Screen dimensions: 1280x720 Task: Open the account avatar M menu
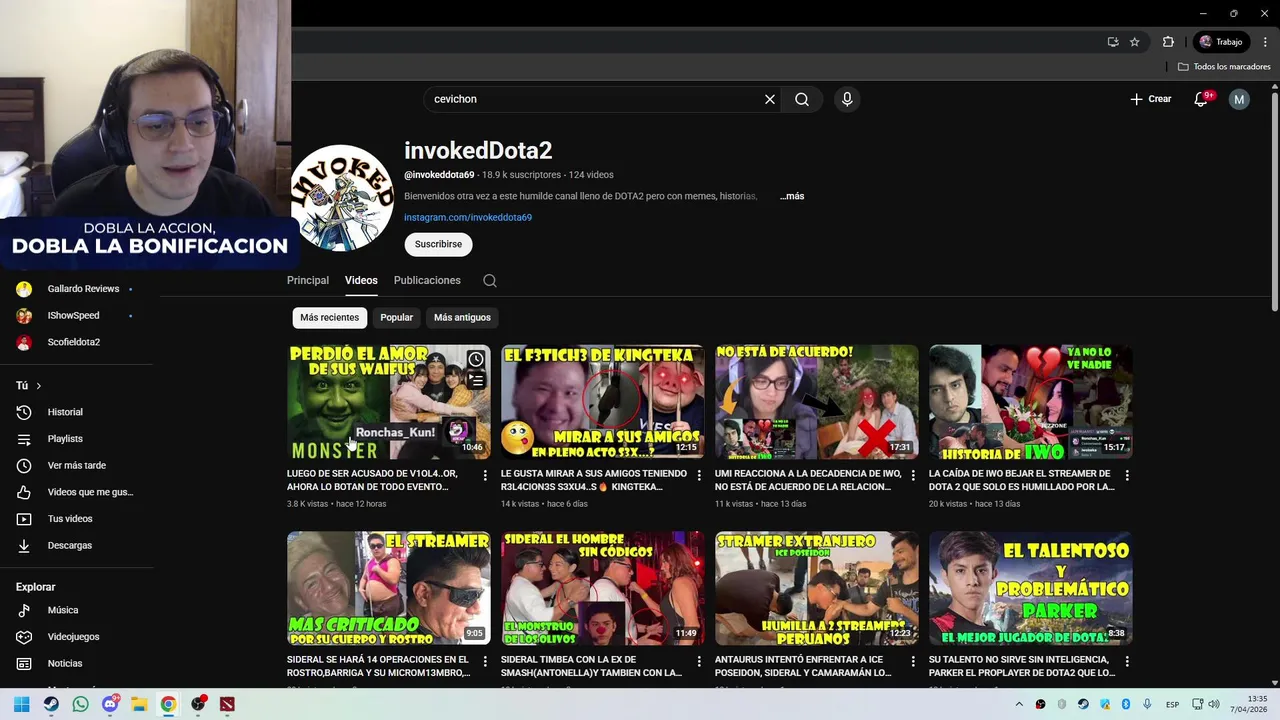1239,99
